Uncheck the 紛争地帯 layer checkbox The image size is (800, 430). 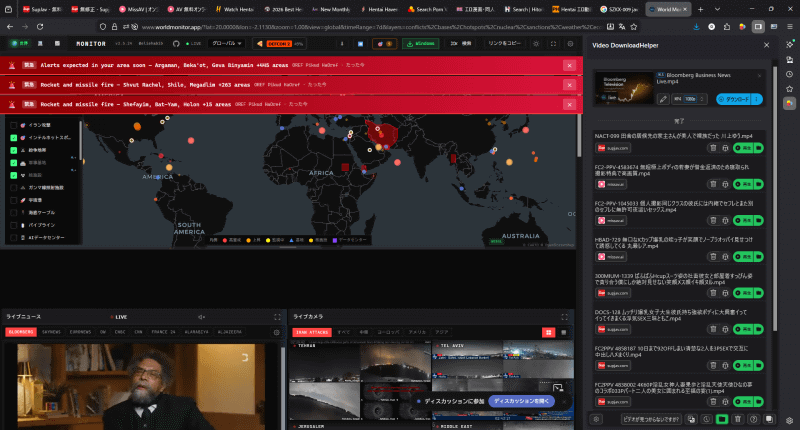[14, 150]
